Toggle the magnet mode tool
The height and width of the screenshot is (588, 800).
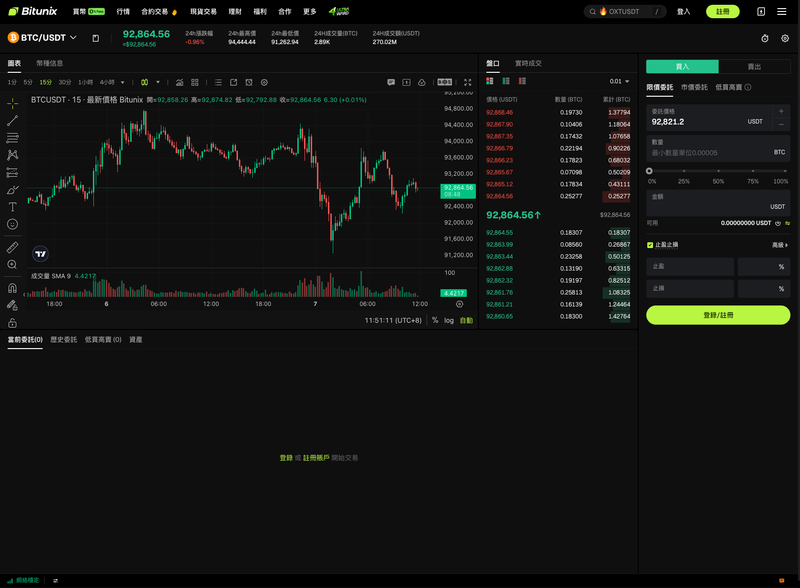click(13, 288)
